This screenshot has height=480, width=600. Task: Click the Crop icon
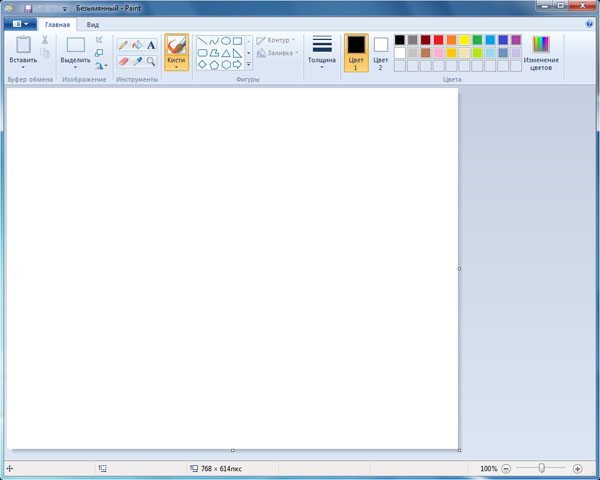[99, 40]
